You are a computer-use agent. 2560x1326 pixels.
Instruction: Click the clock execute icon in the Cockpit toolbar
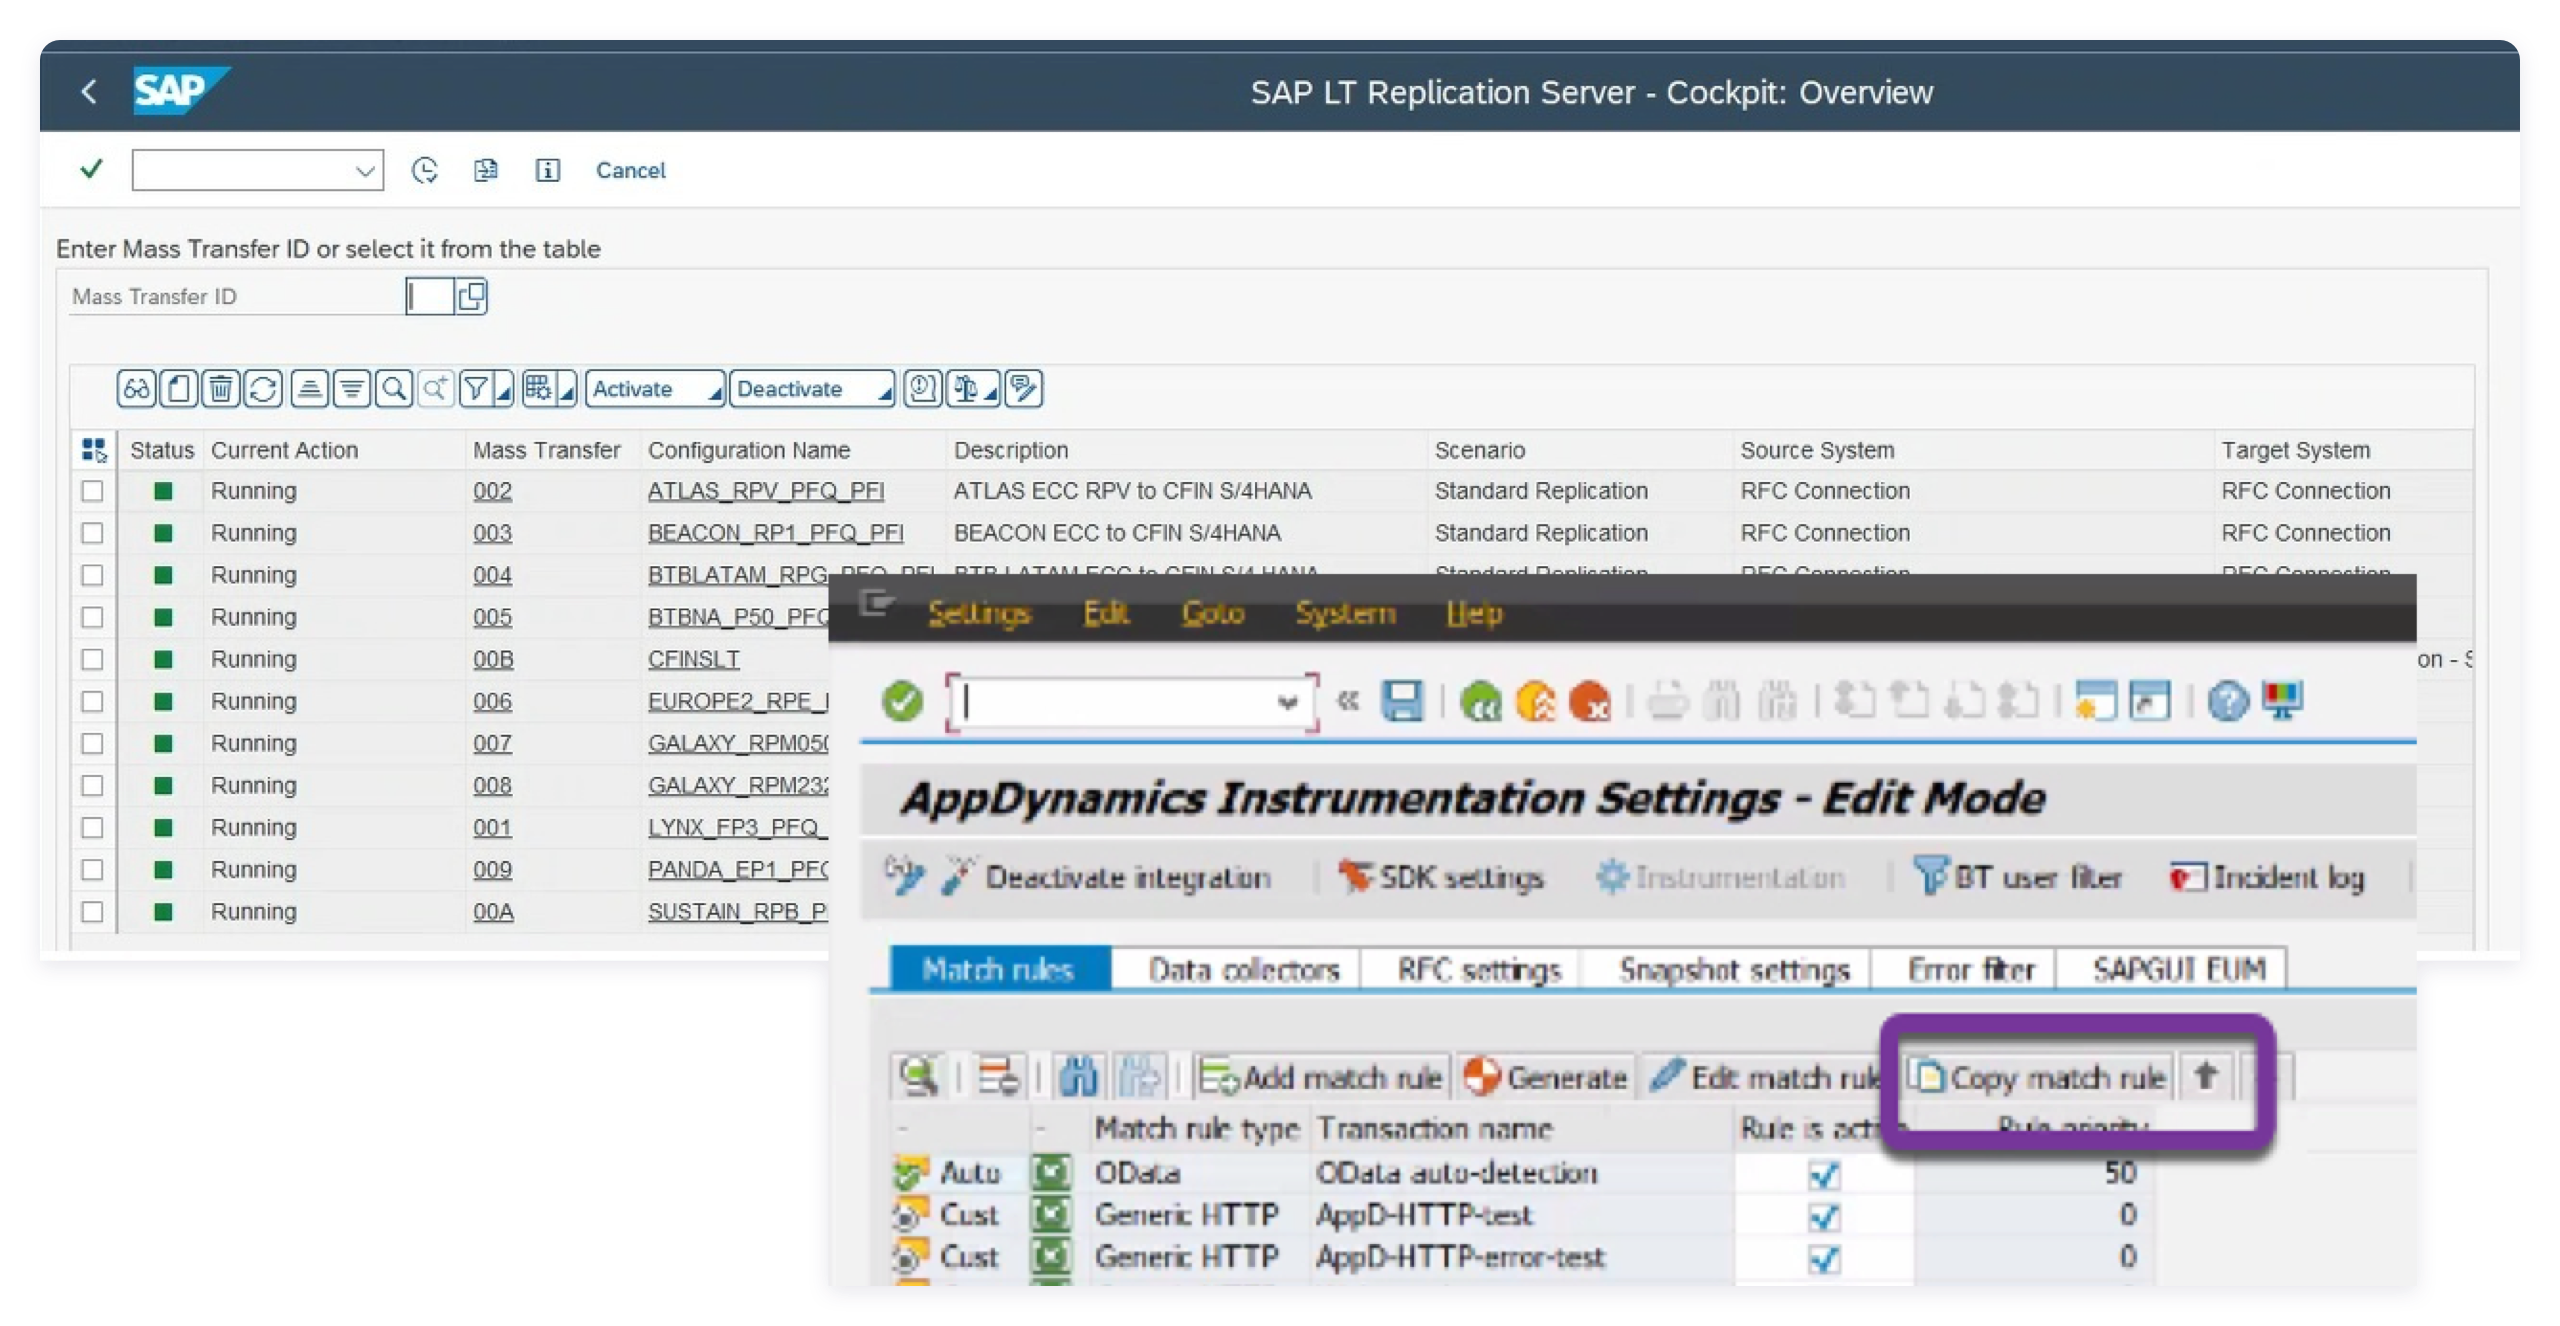pyautogui.click(x=424, y=170)
